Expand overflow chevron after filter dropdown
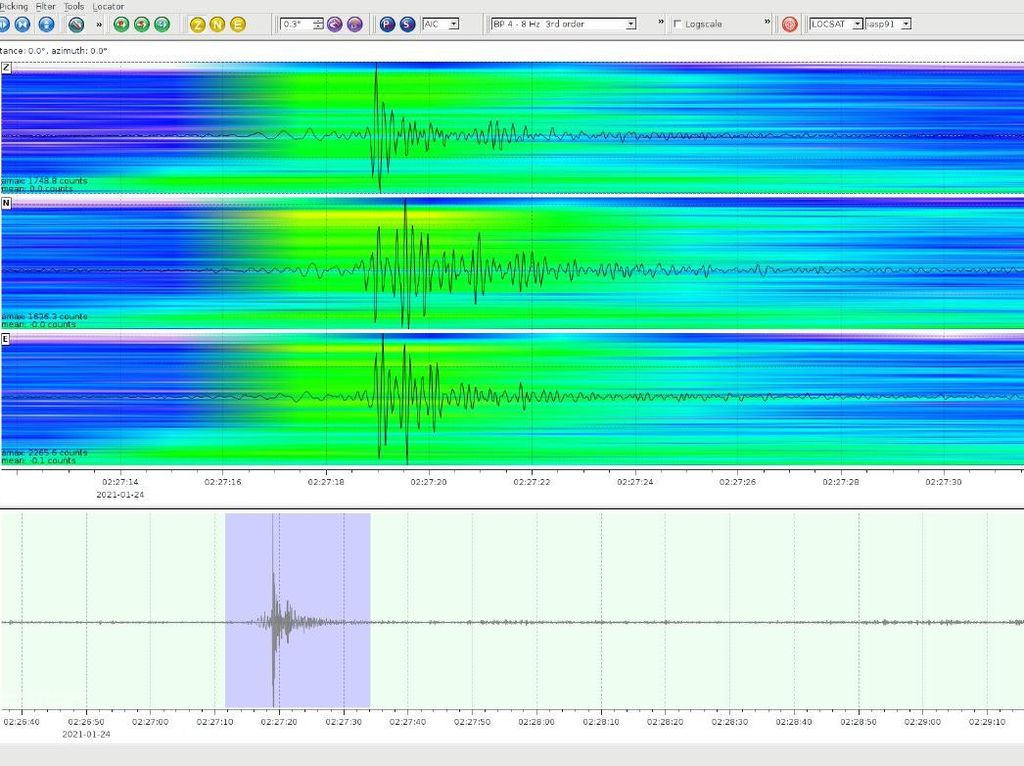Screen dimensions: 1024x766 [661, 22]
